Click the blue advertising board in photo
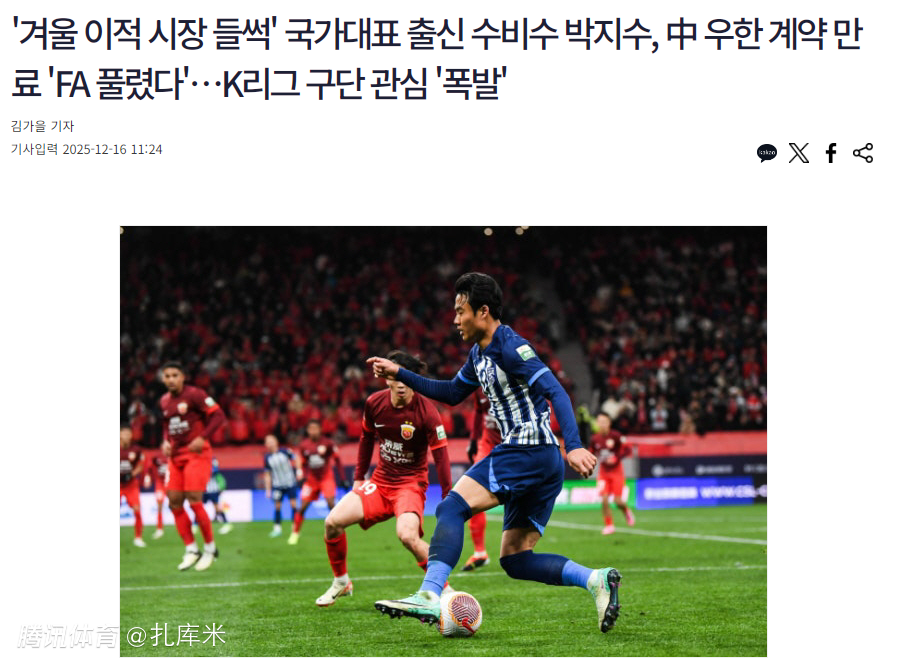The image size is (900, 664). [701, 492]
